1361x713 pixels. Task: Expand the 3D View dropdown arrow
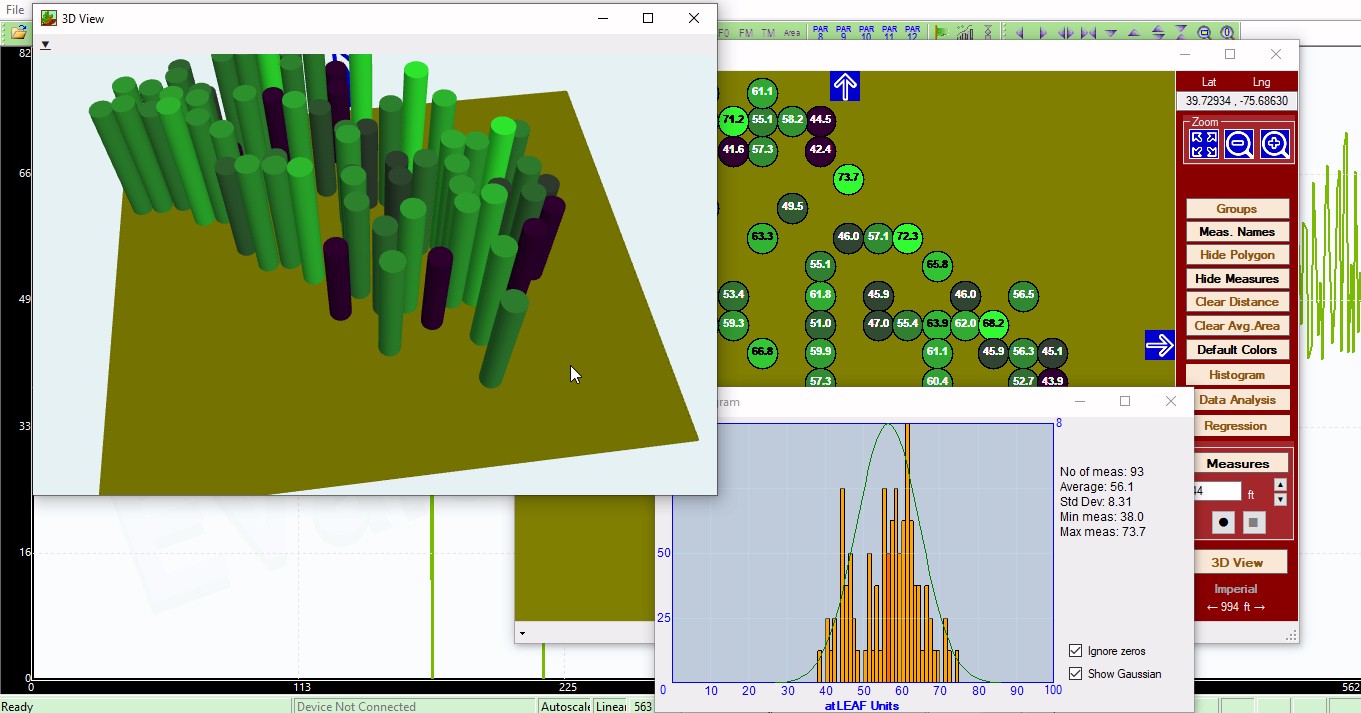point(45,45)
